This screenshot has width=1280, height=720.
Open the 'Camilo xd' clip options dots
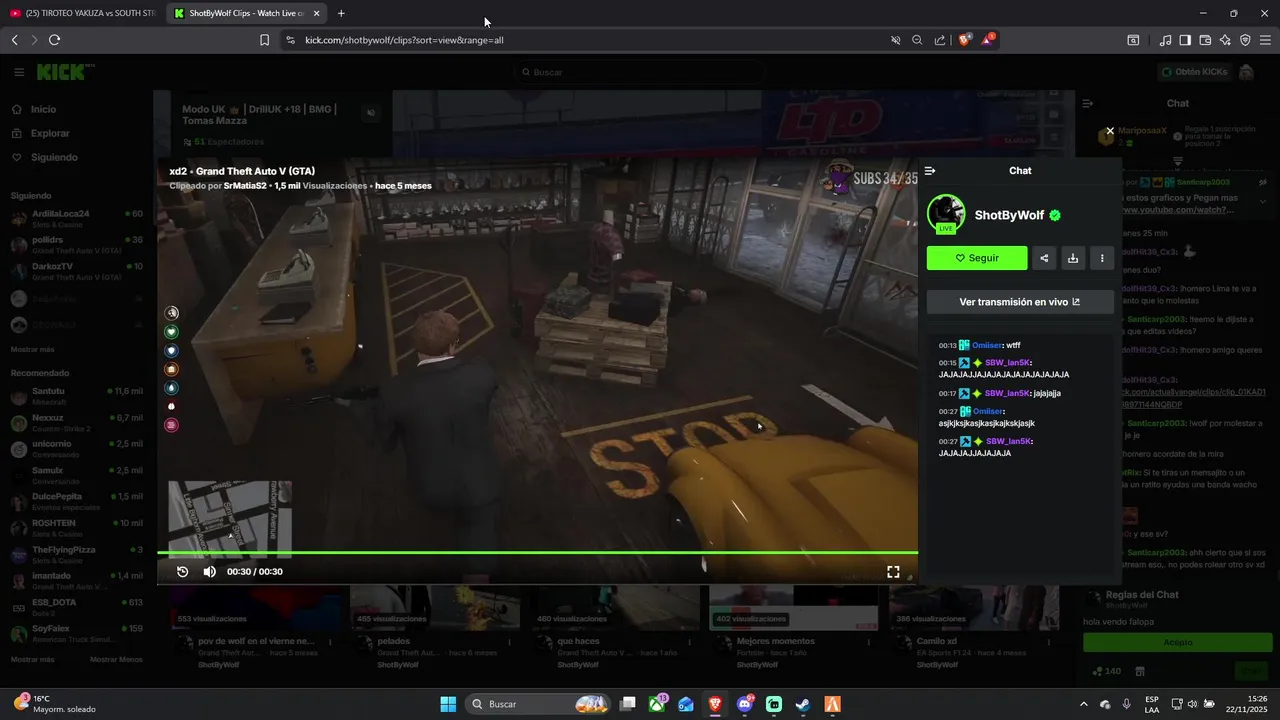point(1050,641)
